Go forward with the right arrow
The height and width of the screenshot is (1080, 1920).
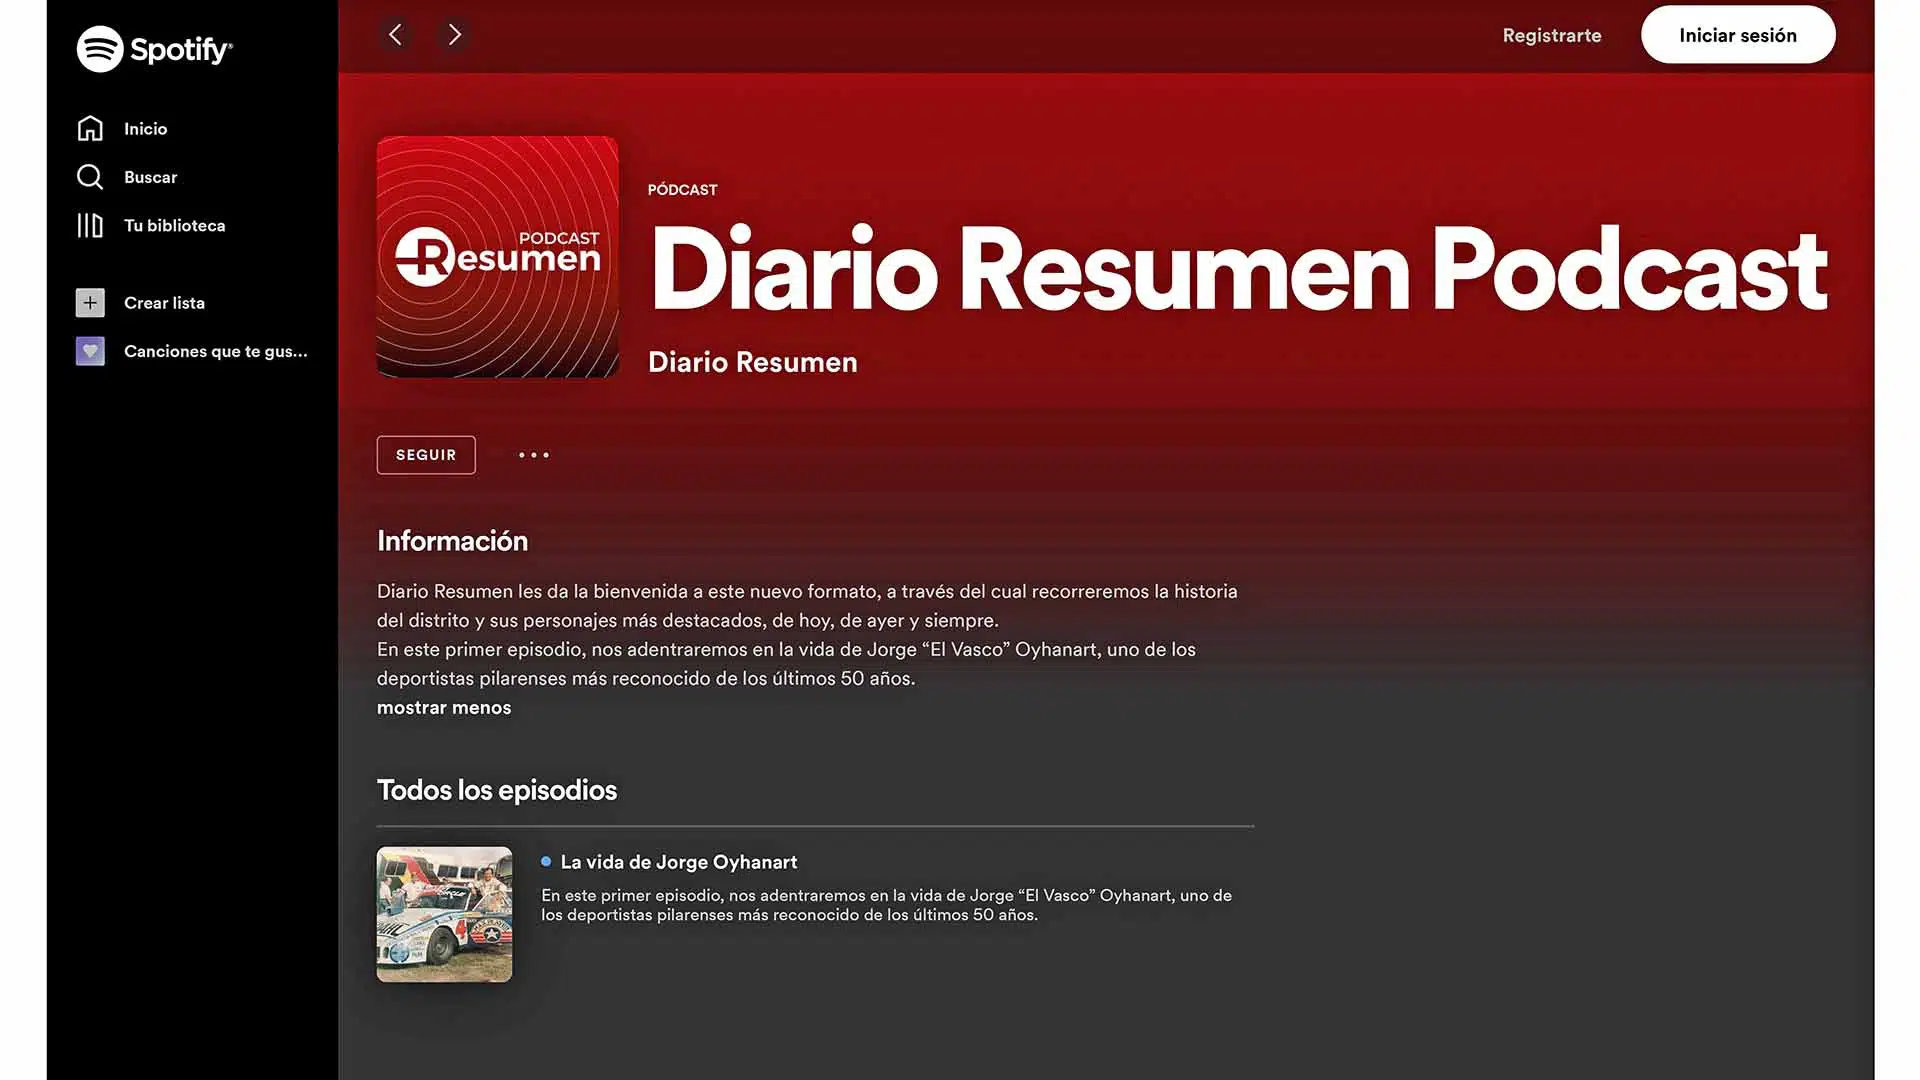coord(455,35)
